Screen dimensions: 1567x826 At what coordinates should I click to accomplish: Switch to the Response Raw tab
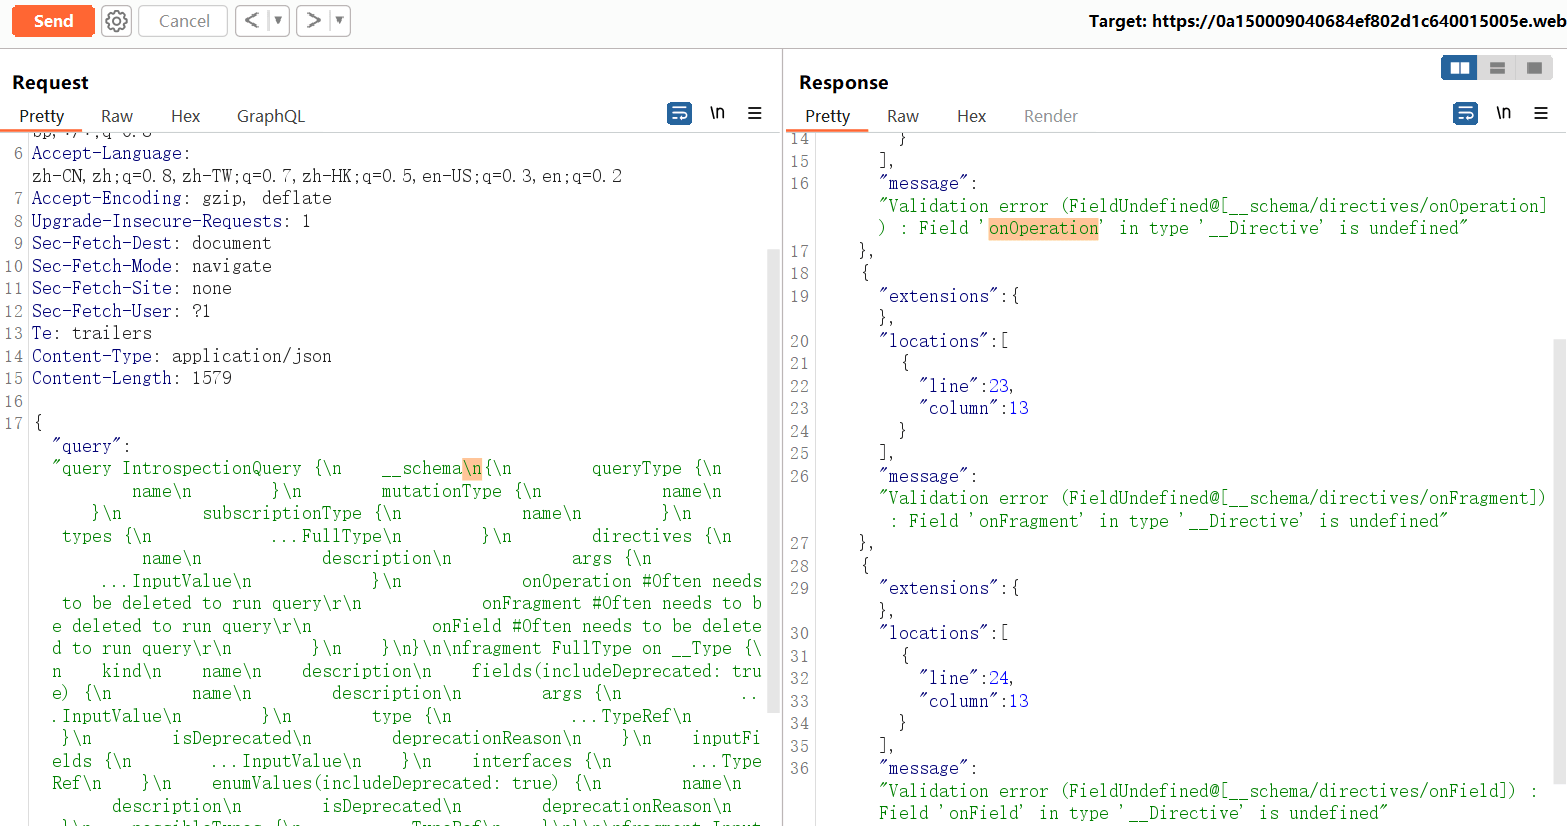pos(903,116)
